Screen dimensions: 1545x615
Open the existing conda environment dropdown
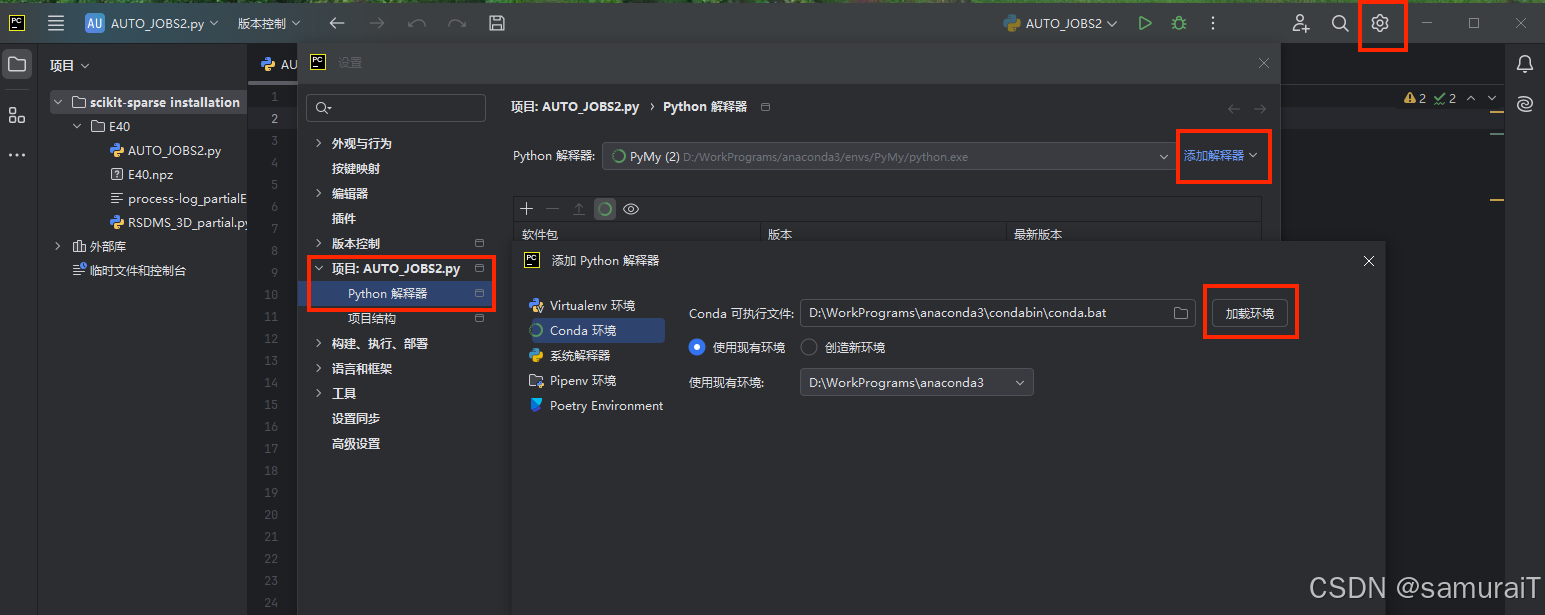(x=914, y=382)
